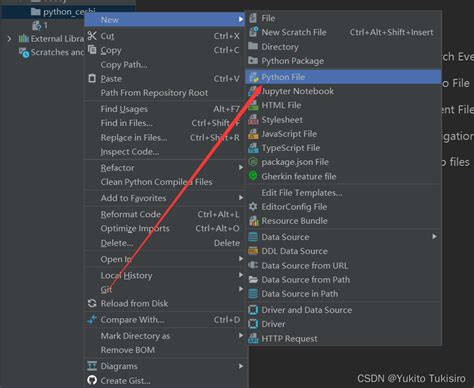Click the Paste clipboard icon
Screen dimensions: 474x388
(x=92, y=79)
